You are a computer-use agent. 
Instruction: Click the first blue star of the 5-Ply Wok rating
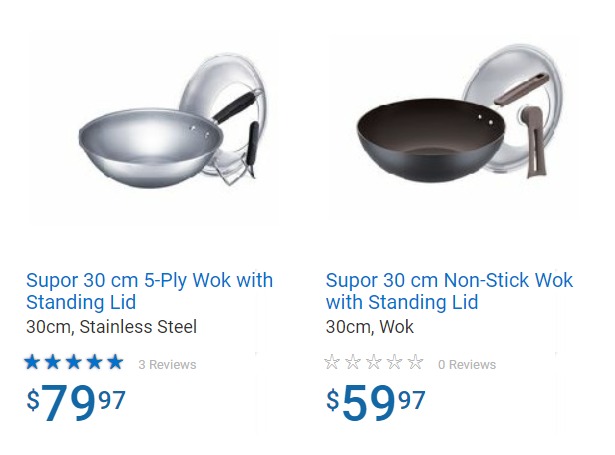tap(32, 362)
